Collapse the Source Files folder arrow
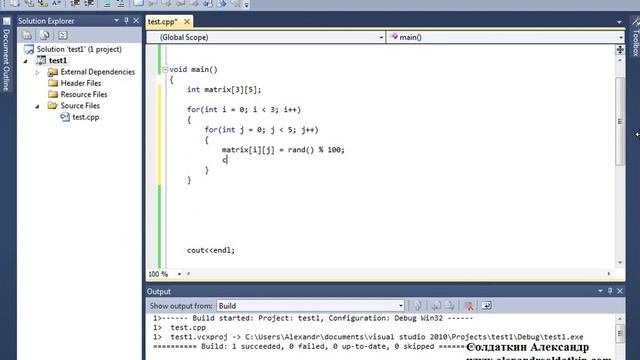640x360 pixels. pyautogui.click(x=37, y=106)
